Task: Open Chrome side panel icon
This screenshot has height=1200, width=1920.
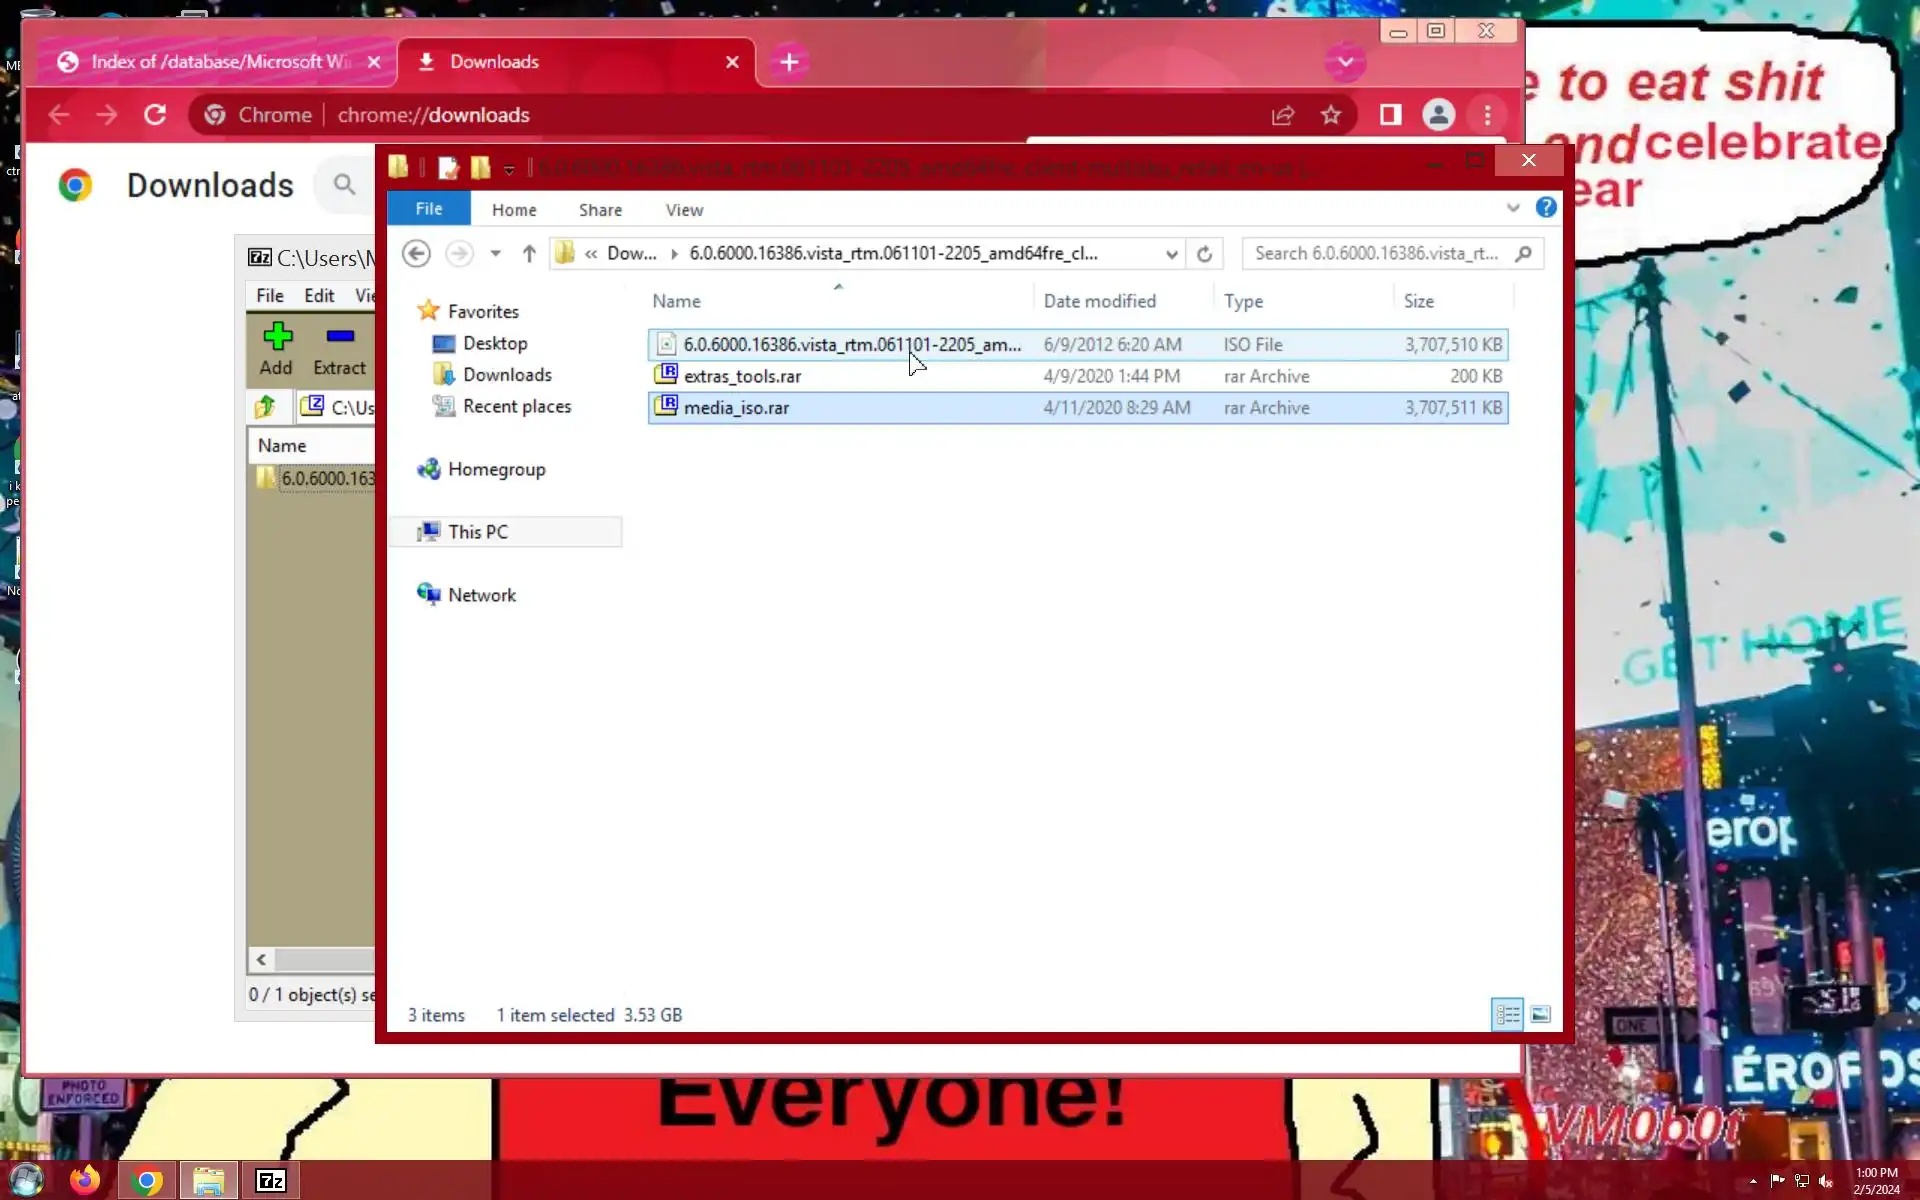Action: [x=1390, y=115]
